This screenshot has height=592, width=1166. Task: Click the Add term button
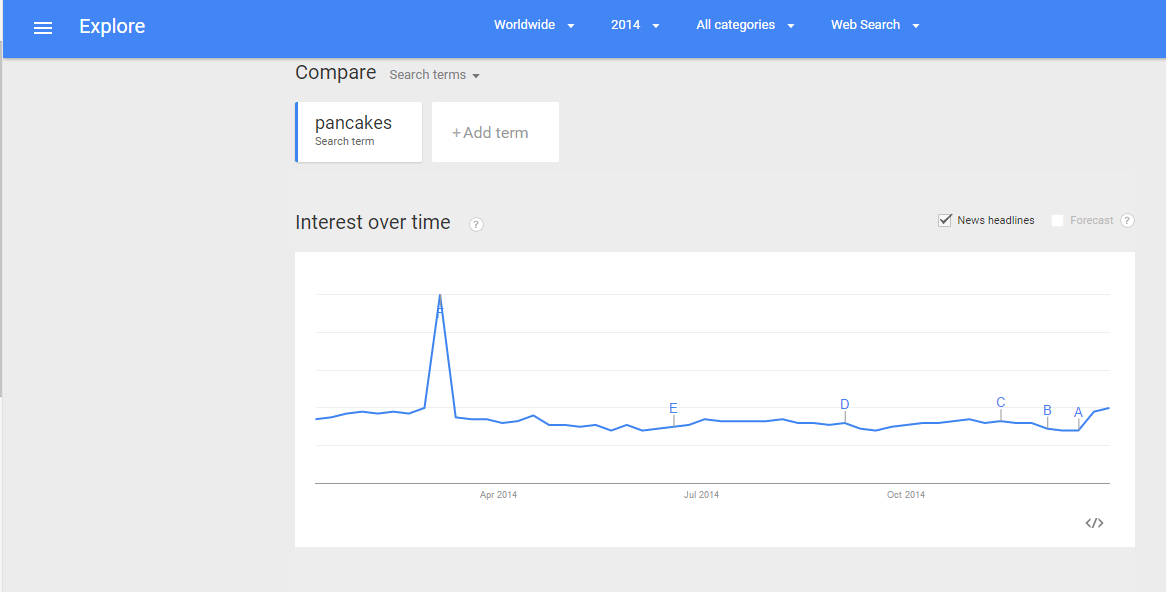pos(495,132)
